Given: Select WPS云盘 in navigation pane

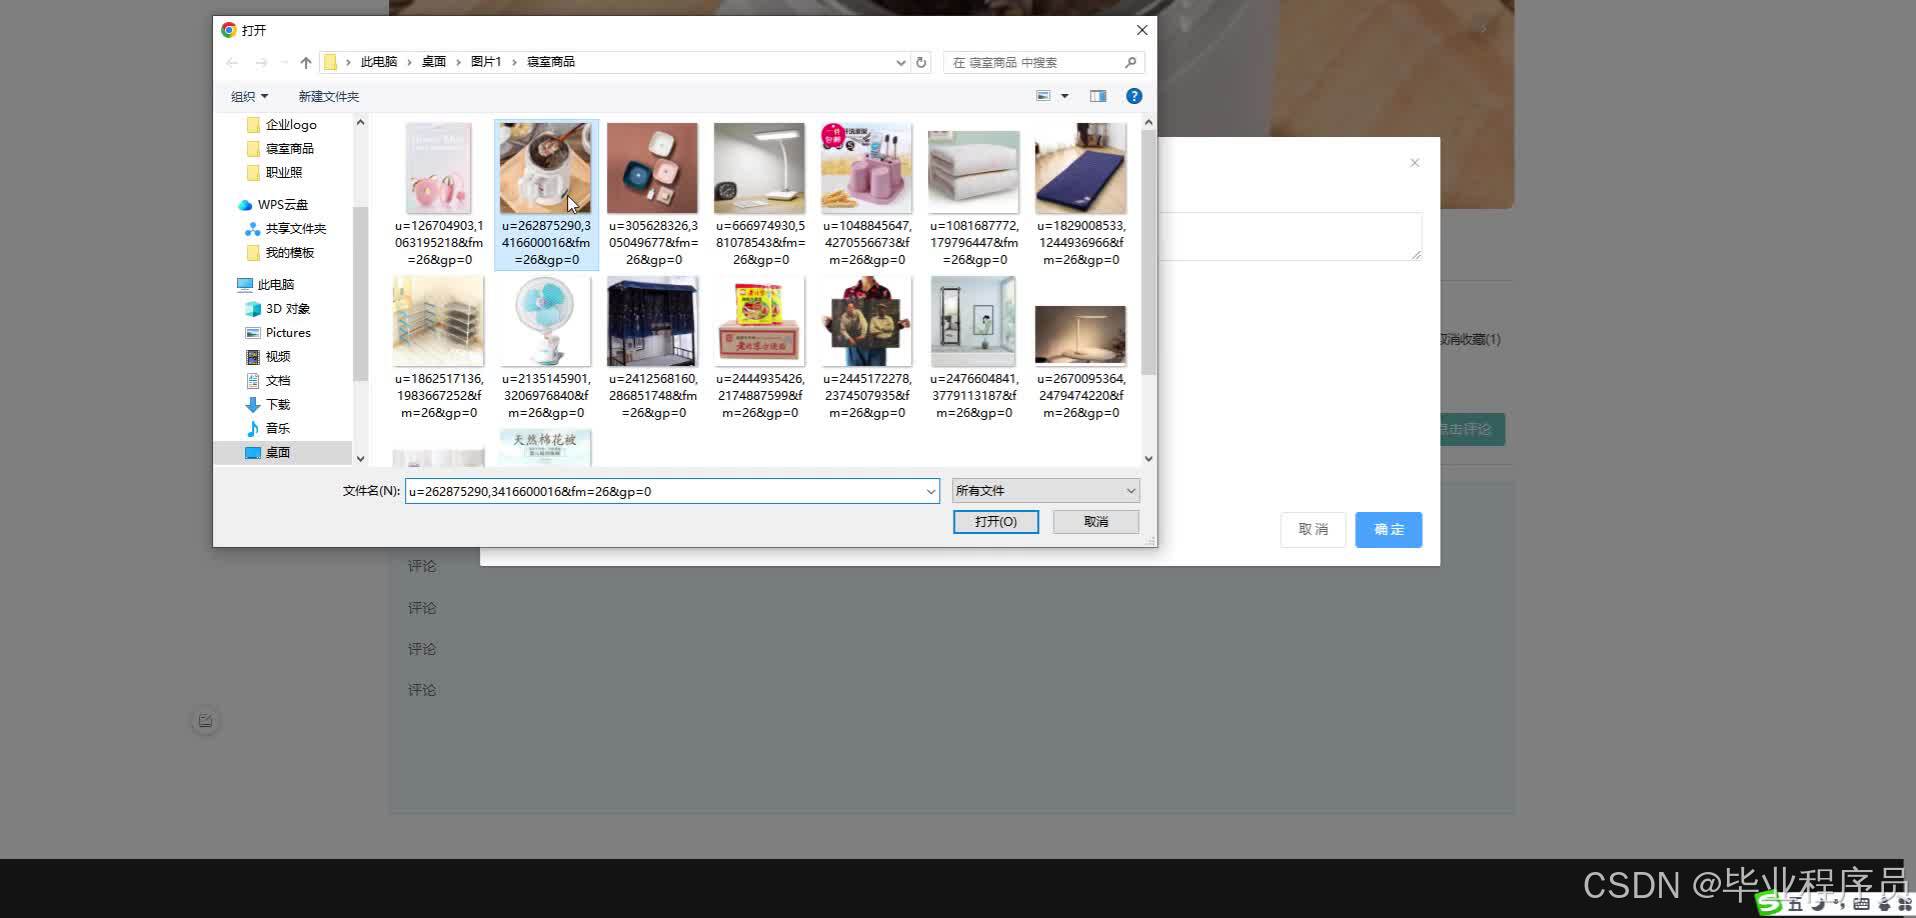Looking at the screenshot, I should click(x=273, y=205).
